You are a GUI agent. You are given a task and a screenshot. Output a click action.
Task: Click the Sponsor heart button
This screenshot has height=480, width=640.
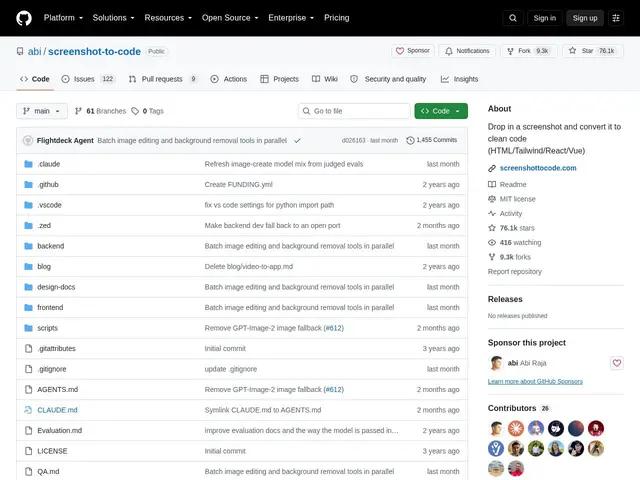click(x=413, y=51)
